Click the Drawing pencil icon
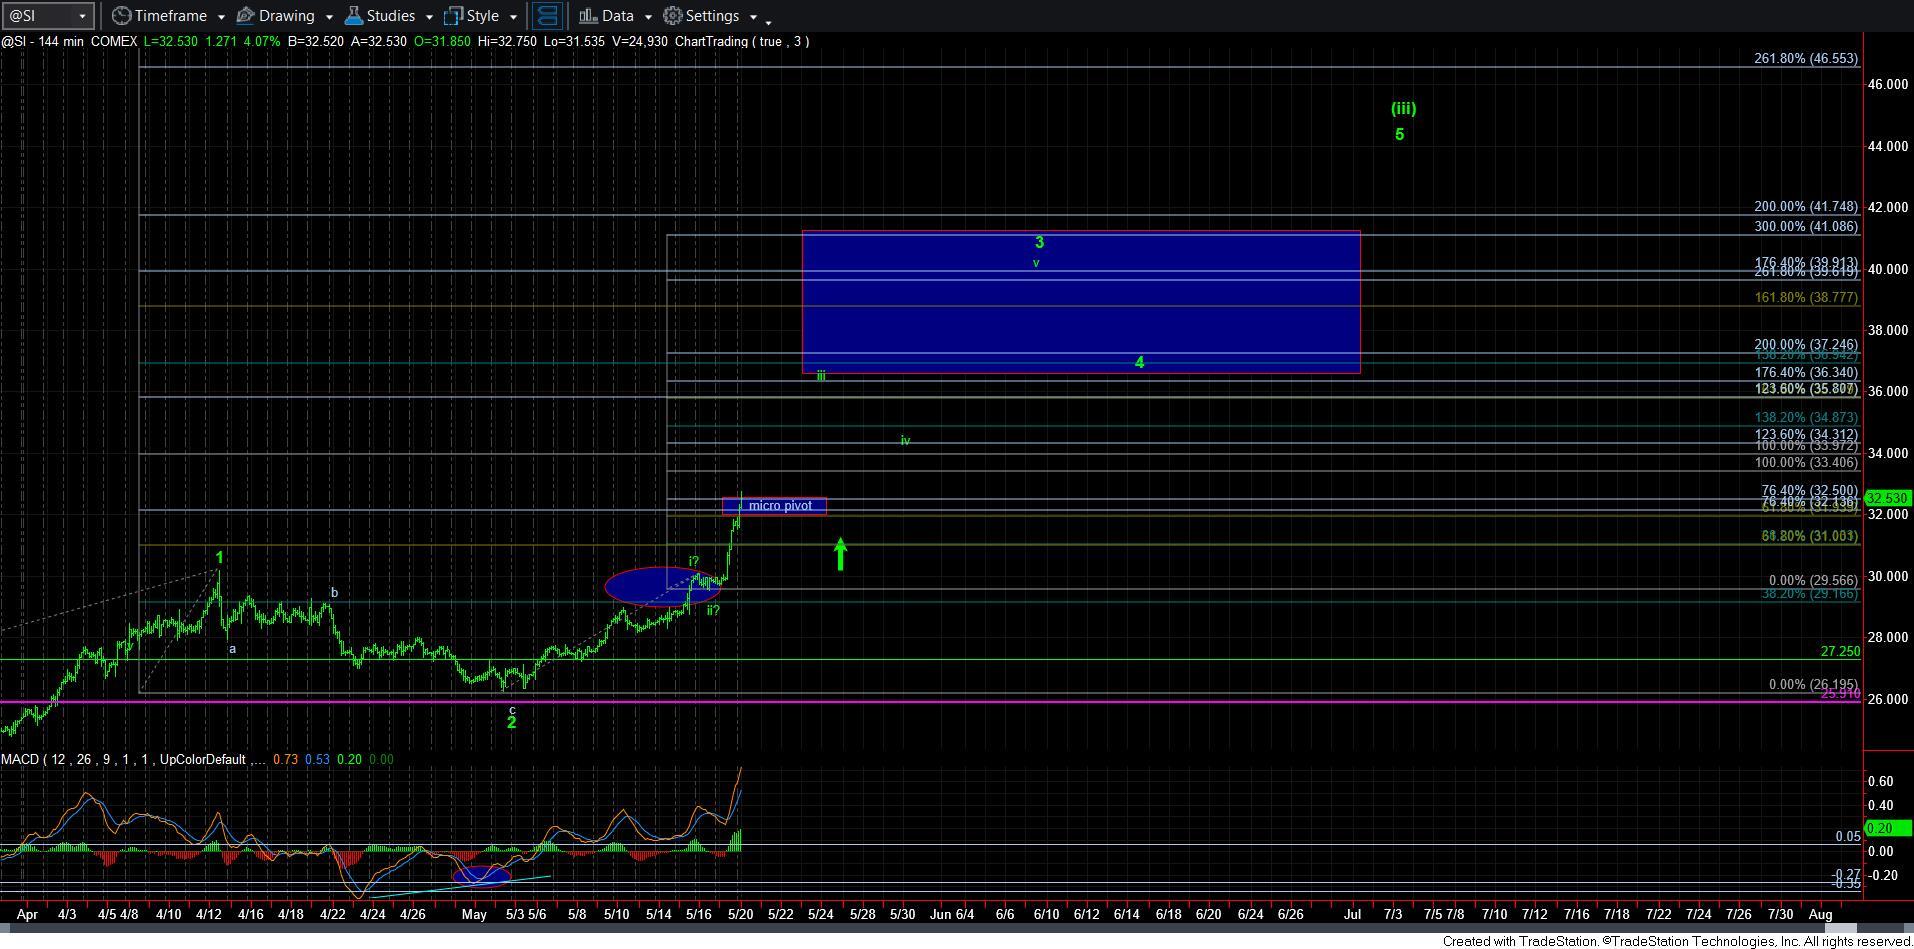This screenshot has width=1914, height=949. click(245, 16)
